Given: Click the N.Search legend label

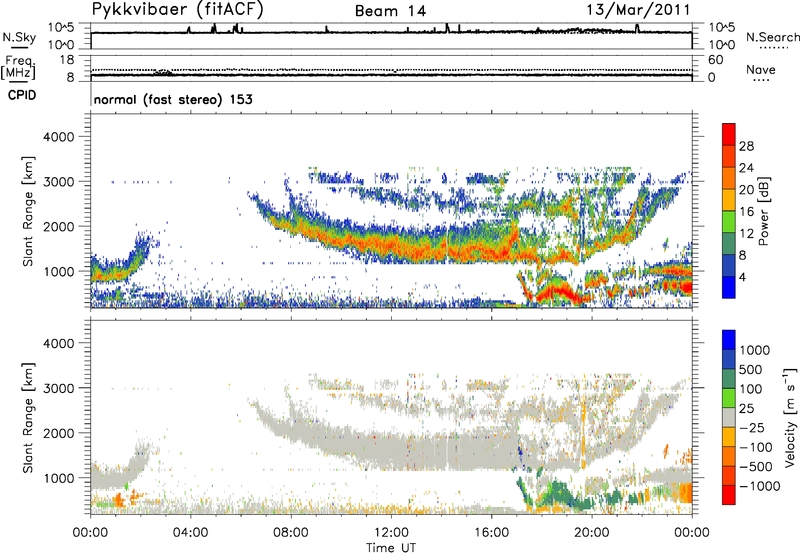Looking at the screenshot, I should point(772,37).
